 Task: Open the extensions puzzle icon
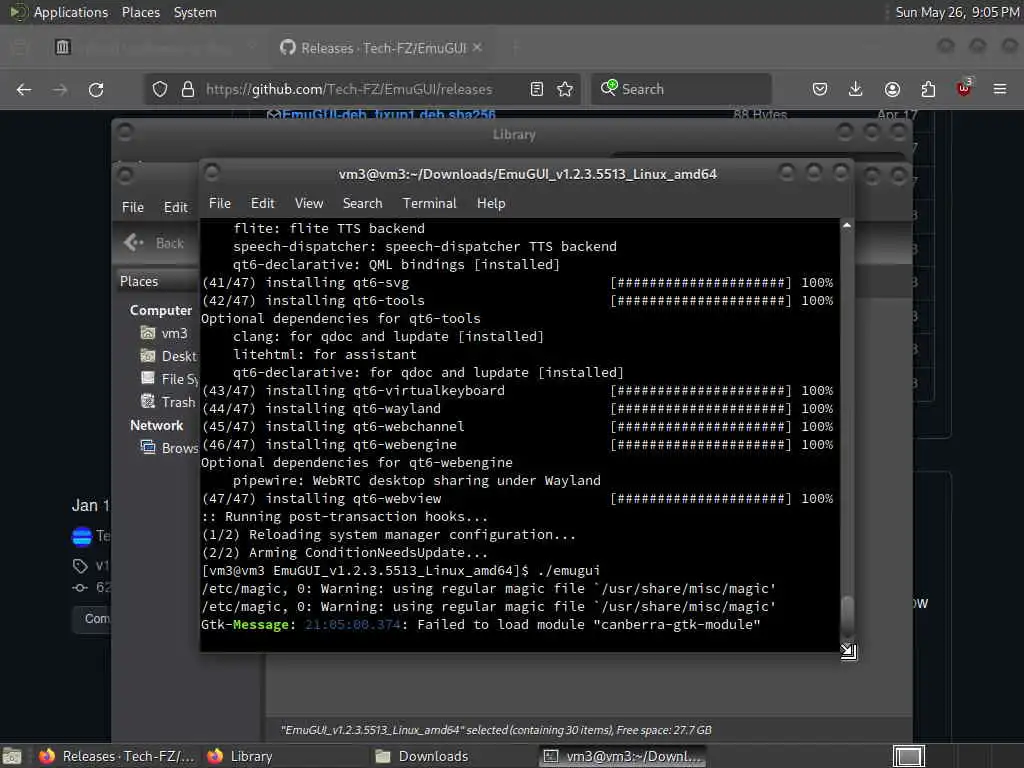pyautogui.click(x=928, y=89)
